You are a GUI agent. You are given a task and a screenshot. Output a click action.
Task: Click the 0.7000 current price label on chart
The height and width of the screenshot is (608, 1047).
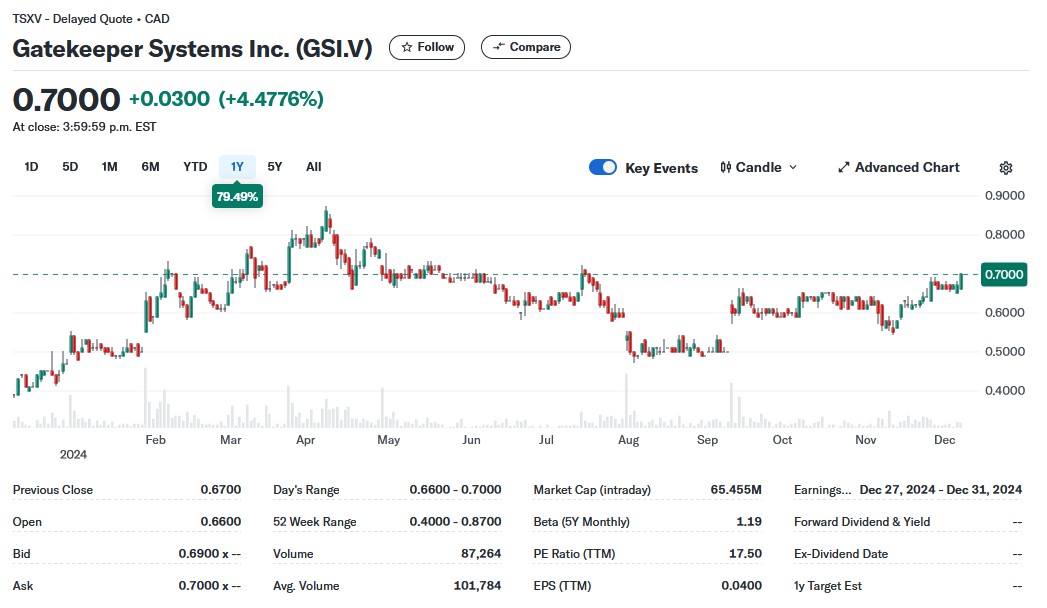[x=1004, y=274]
